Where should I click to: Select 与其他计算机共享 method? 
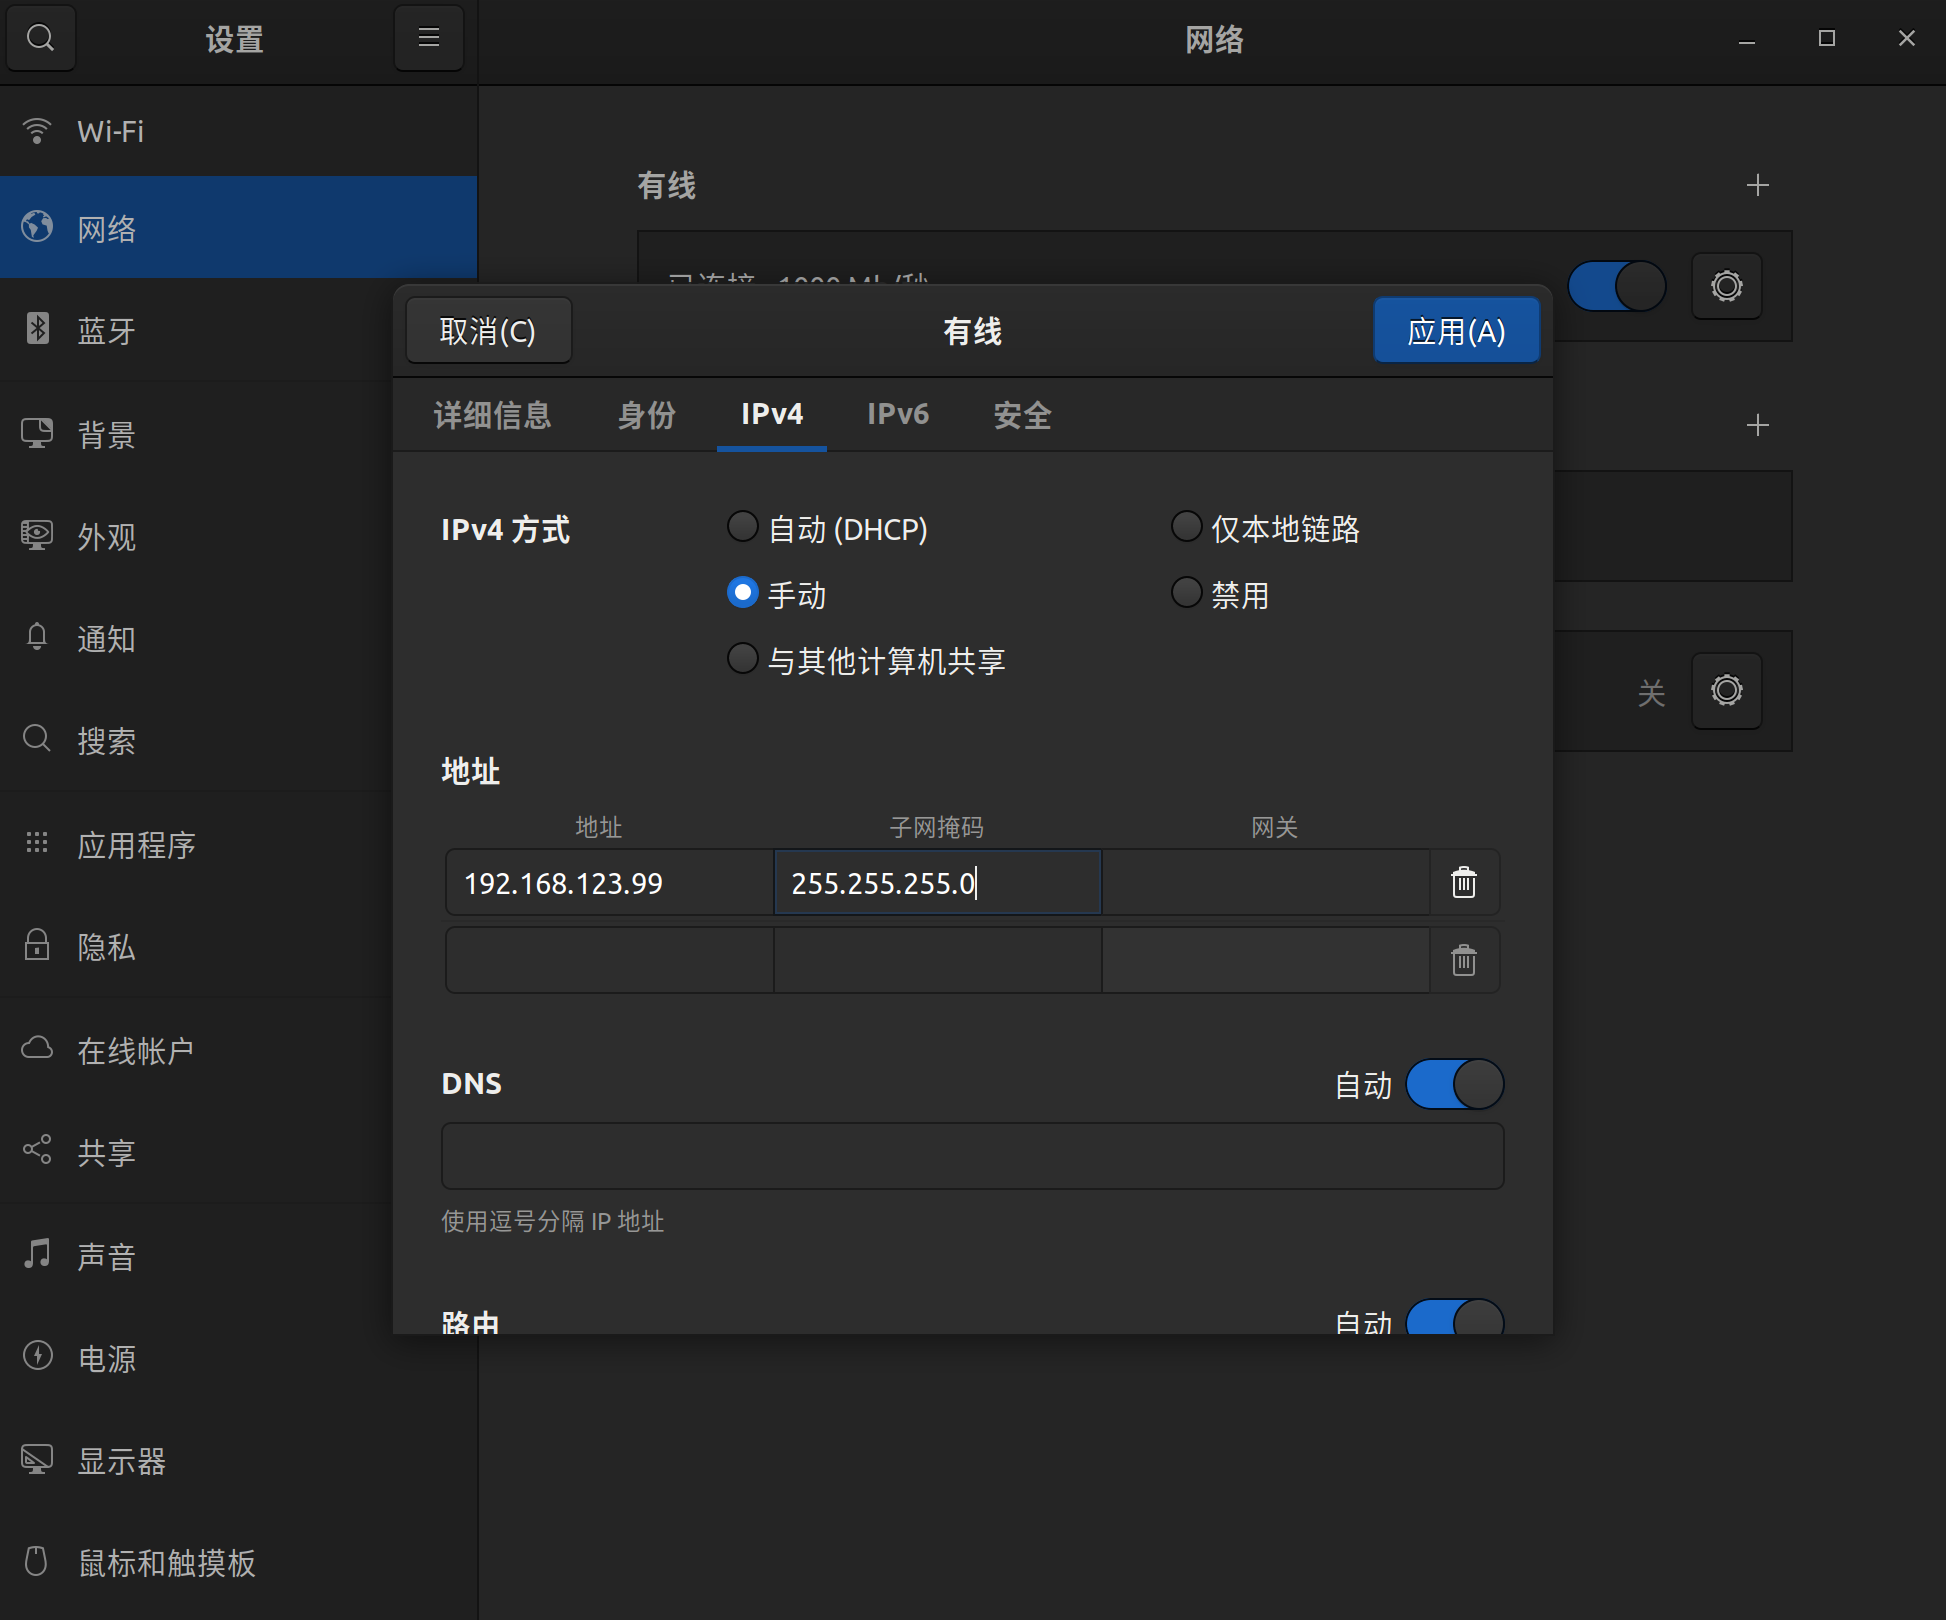(867, 660)
